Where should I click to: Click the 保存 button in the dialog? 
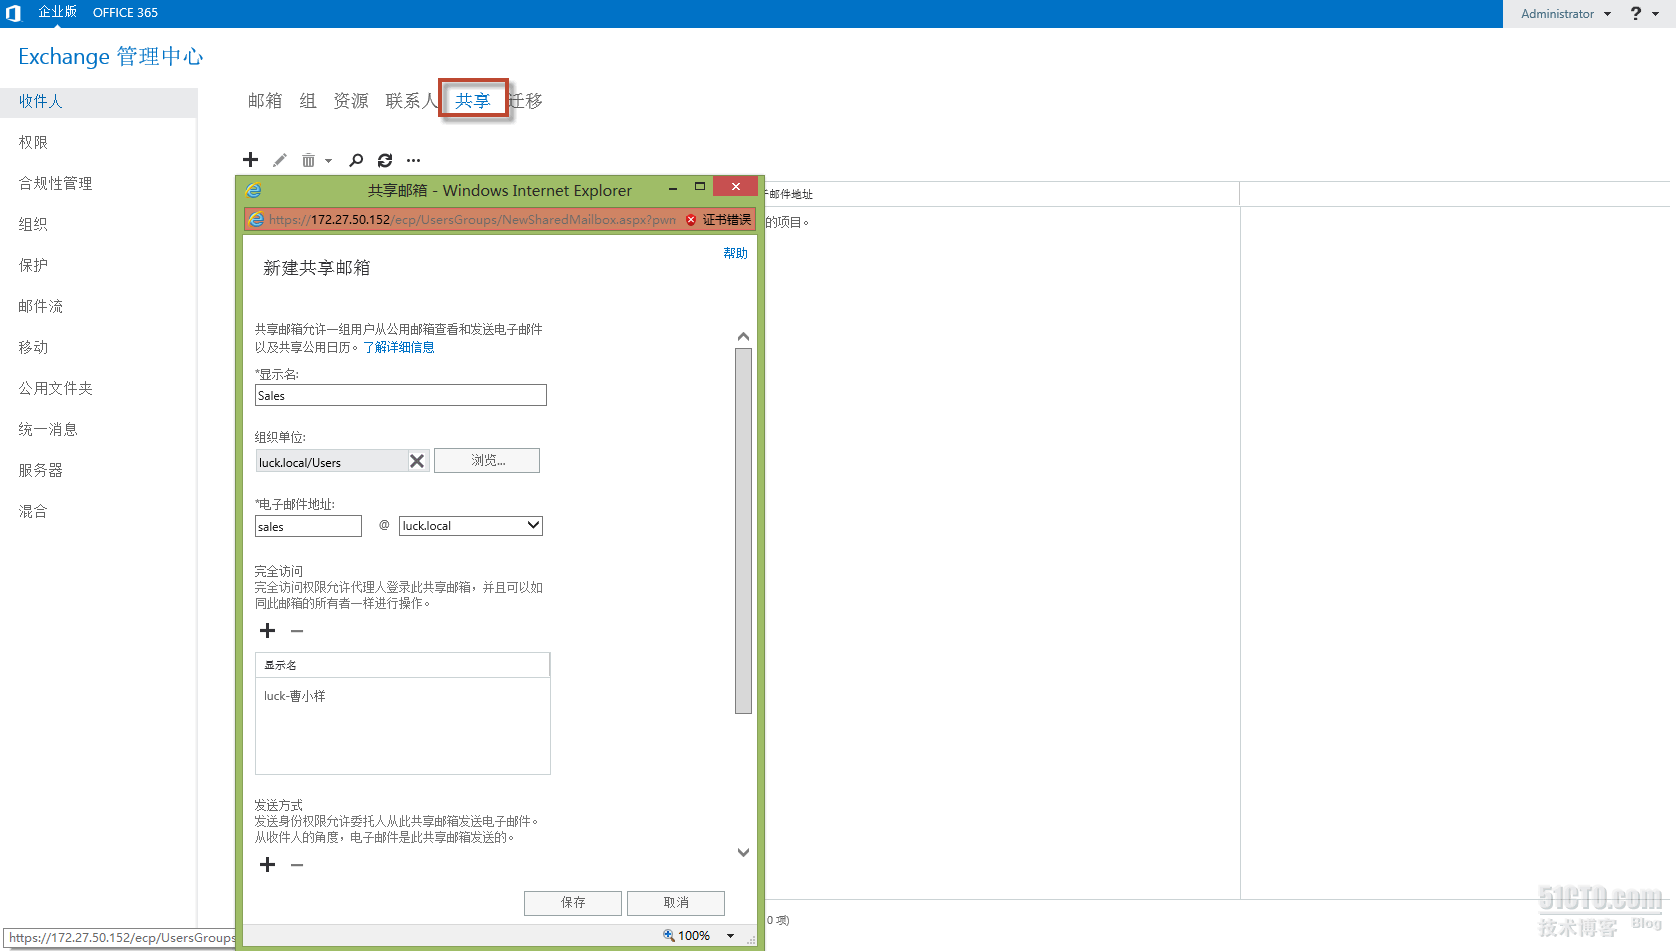point(573,903)
